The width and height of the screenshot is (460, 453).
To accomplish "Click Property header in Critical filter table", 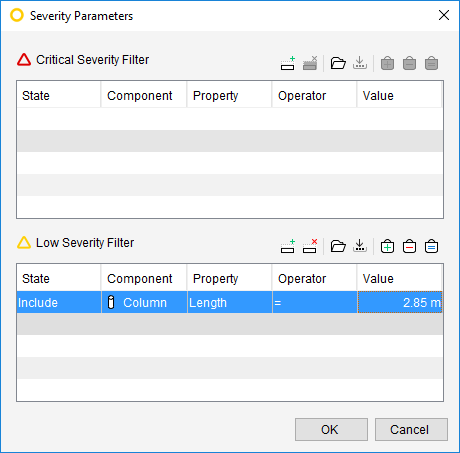I will point(229,95).
